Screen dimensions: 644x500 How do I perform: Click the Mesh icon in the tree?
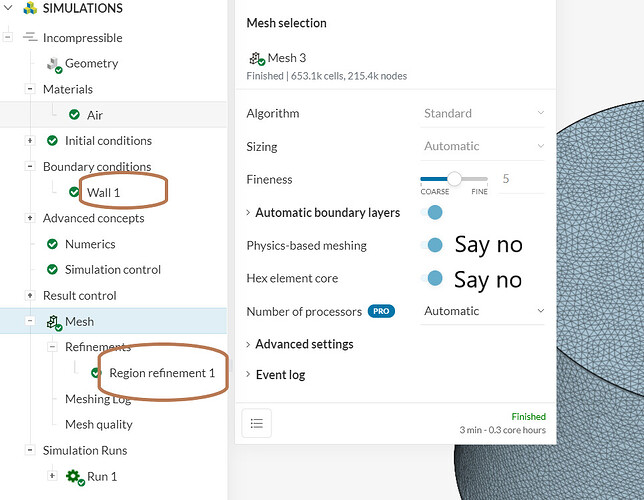pyautogui.click(x=54, y=322)
